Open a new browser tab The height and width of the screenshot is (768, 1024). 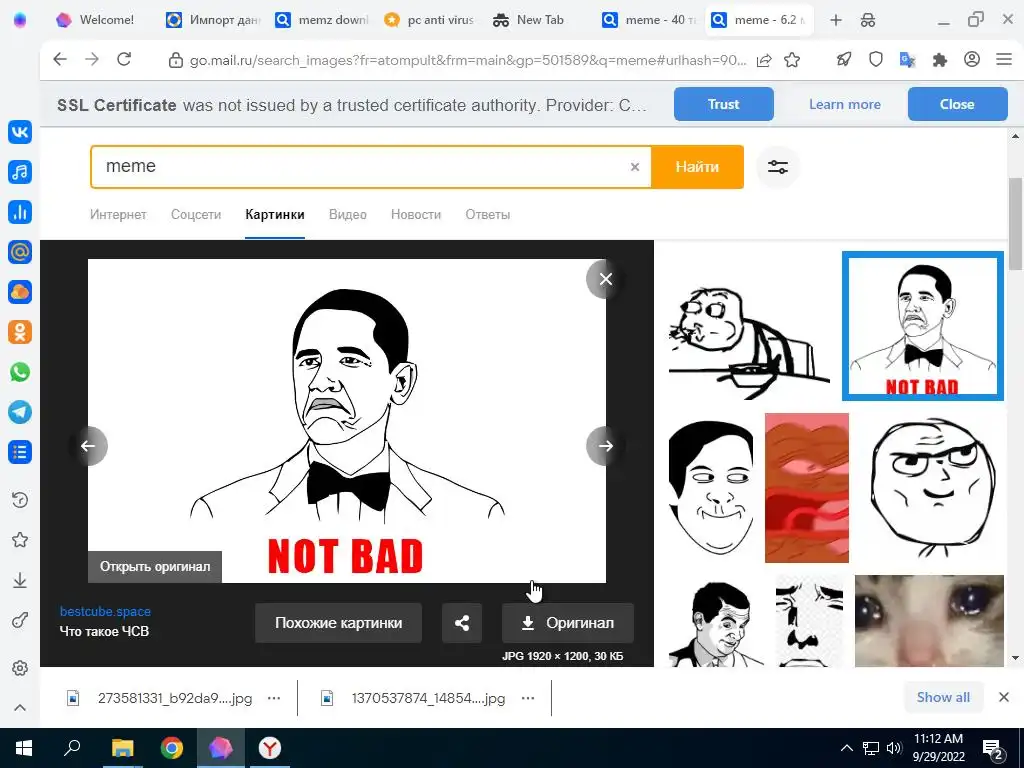835,20
